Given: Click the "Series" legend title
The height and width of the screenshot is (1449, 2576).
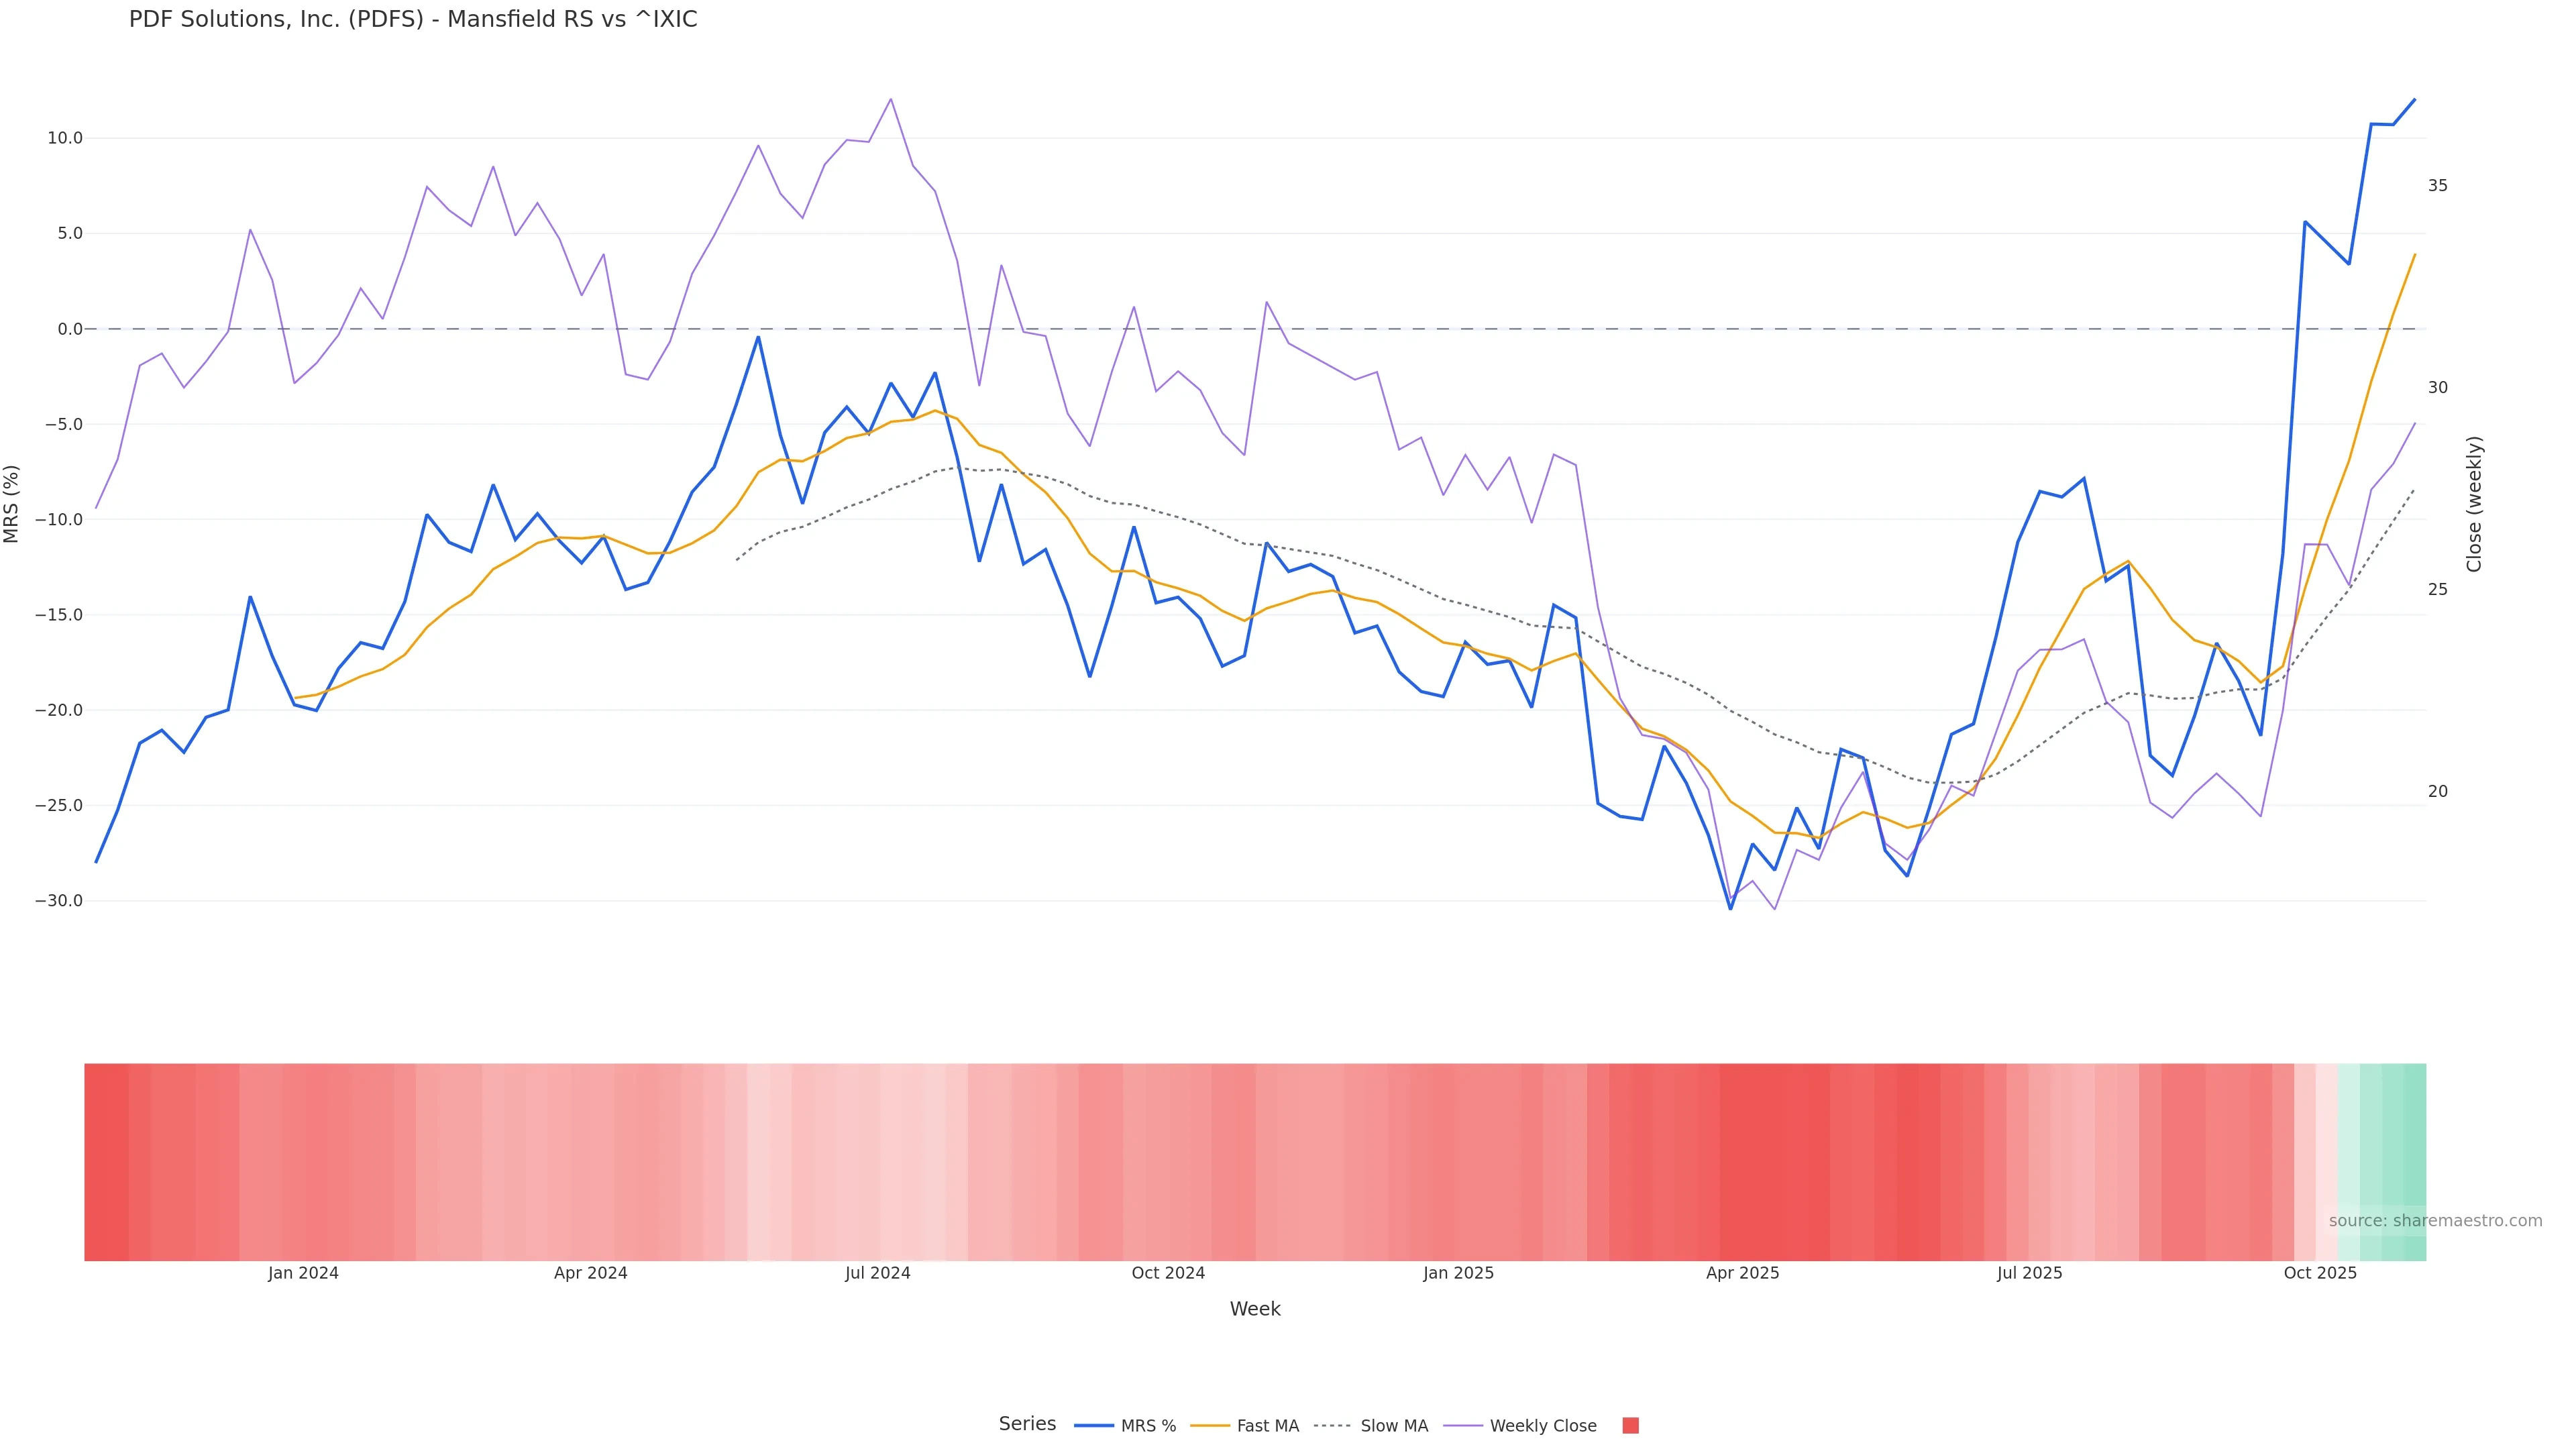Looking at the screenshot, I should click(1027, 1424).
